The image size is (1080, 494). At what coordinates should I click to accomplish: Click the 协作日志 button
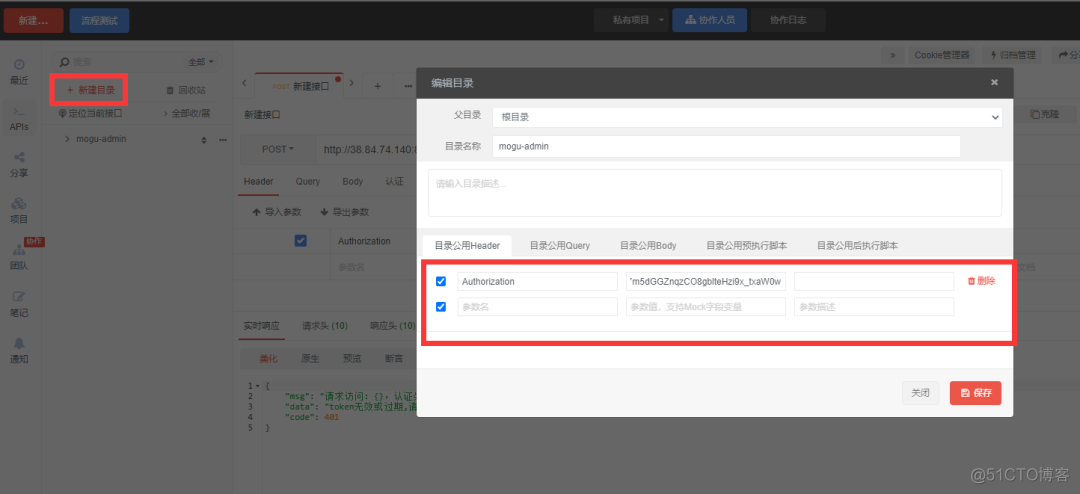(788, 20)
